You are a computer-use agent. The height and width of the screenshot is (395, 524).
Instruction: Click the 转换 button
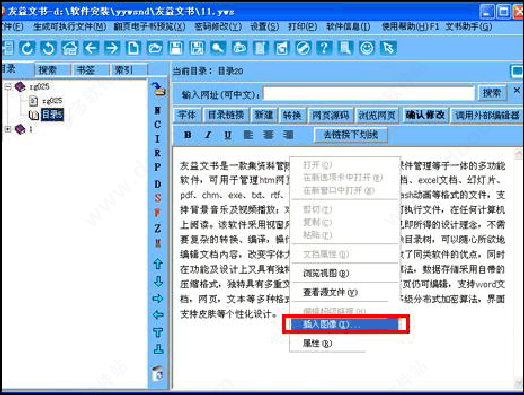coord(292,116)
